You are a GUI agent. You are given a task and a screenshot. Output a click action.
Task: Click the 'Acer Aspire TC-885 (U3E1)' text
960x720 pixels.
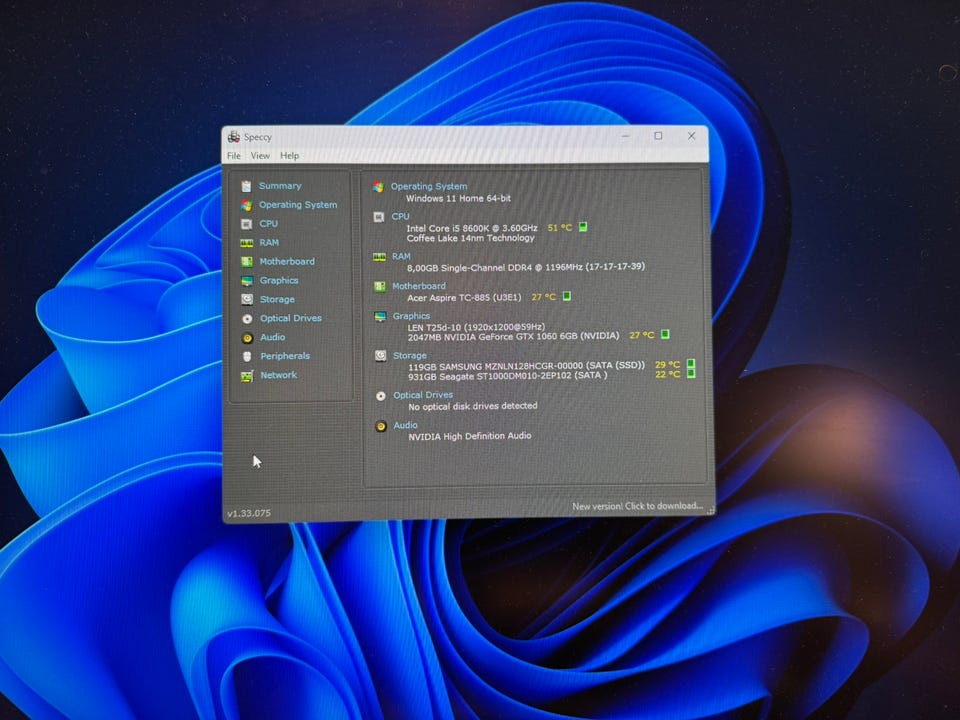pyautogui.click(x=464, y=298)
